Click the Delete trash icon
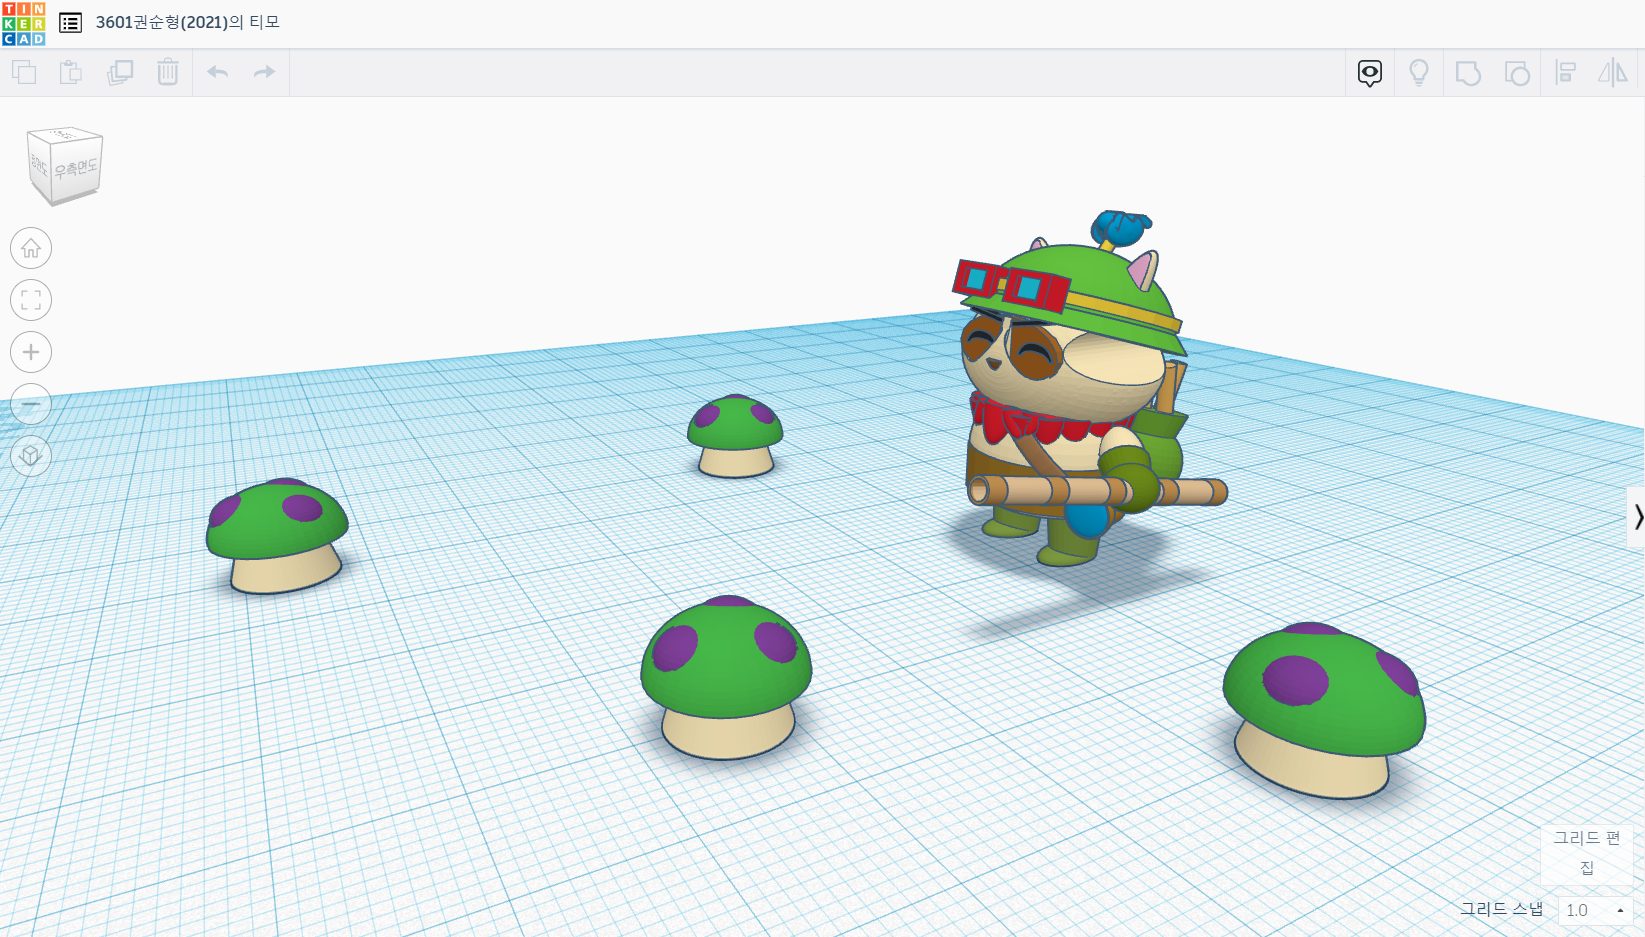The image size is (1645, 937). pos(168,72)
